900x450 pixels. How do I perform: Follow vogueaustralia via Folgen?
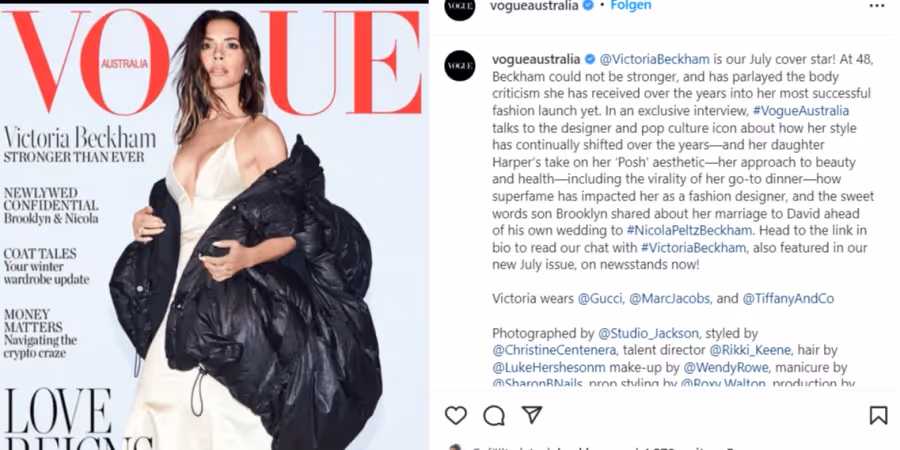(x=631, y=6)
